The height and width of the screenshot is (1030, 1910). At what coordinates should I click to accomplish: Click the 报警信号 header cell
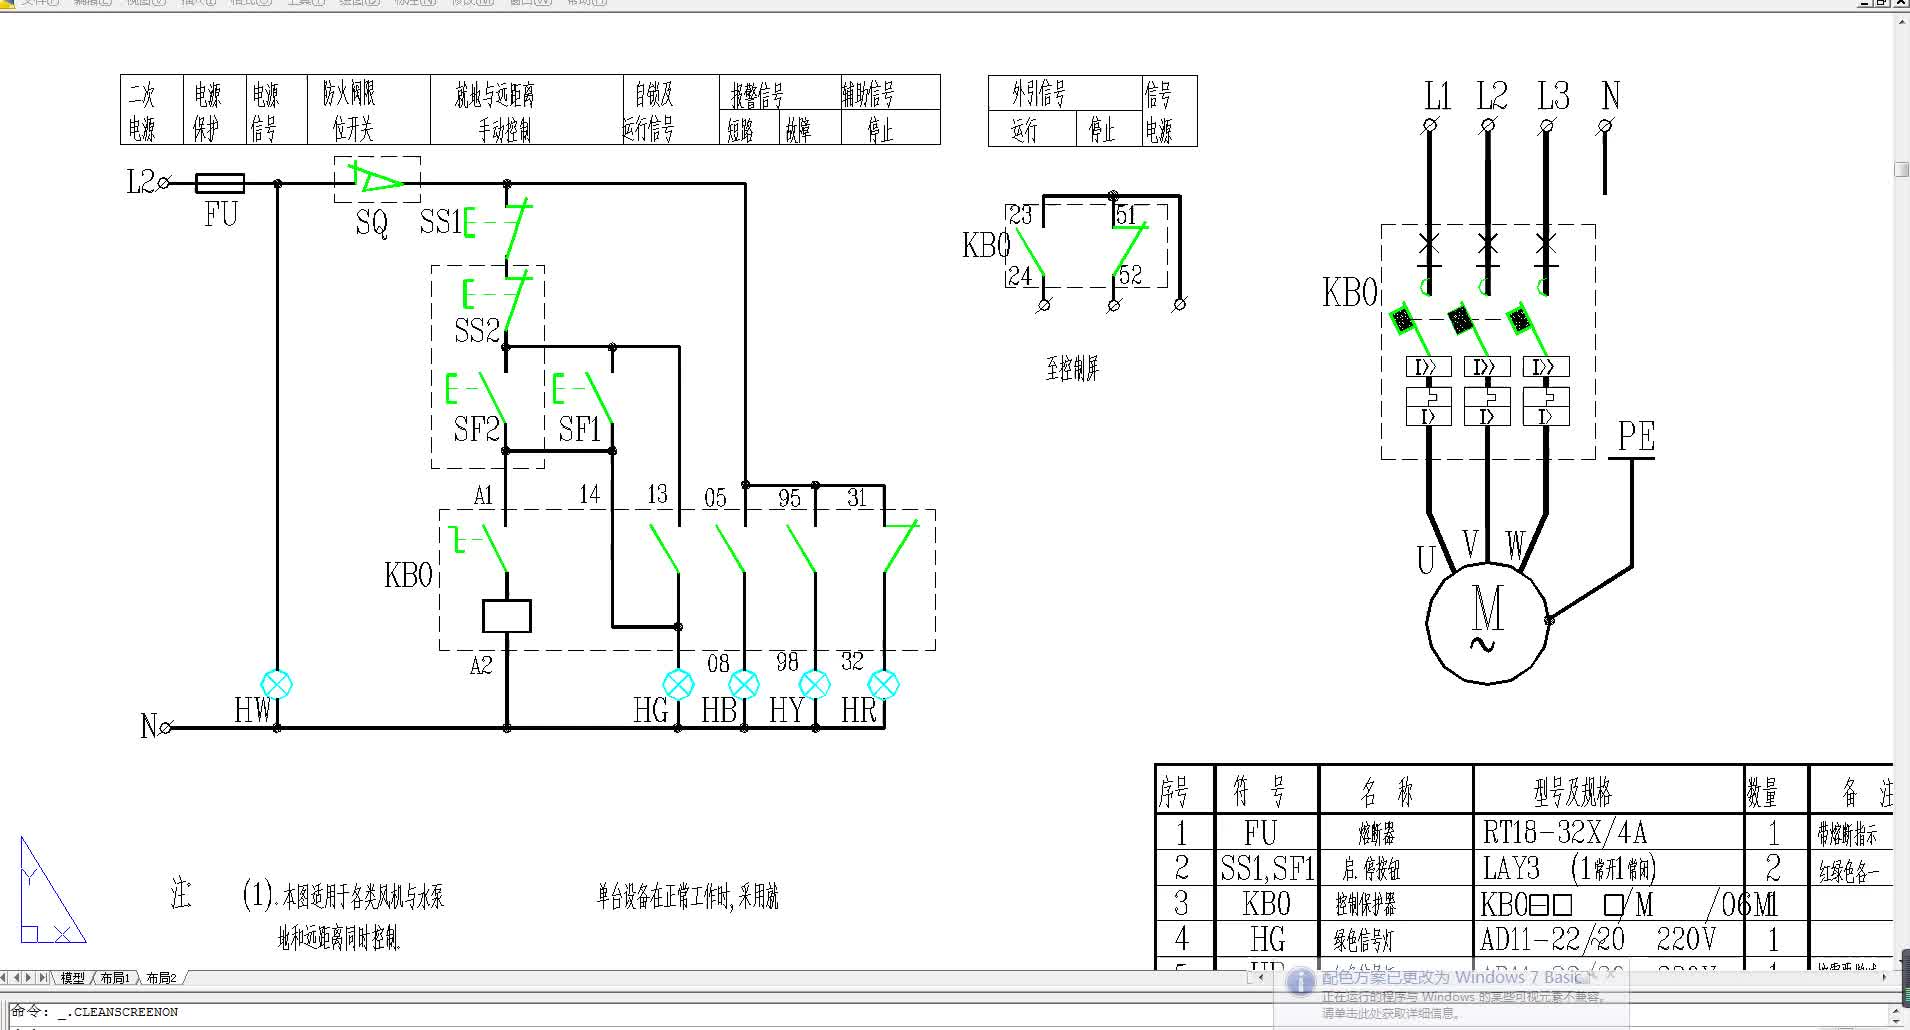pos(779,93)
